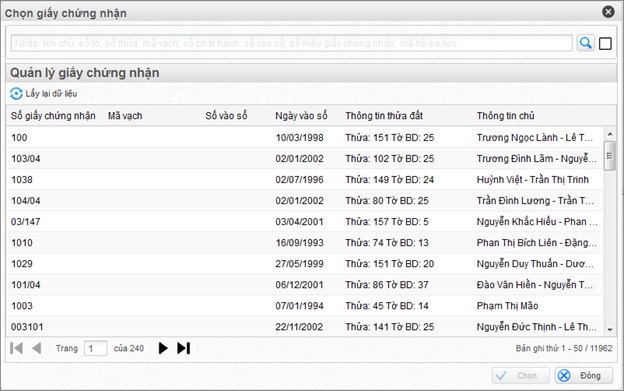624x391 pixels.
Task: Click the Lấy lại dữ liệu label
Action: (51, 94)
